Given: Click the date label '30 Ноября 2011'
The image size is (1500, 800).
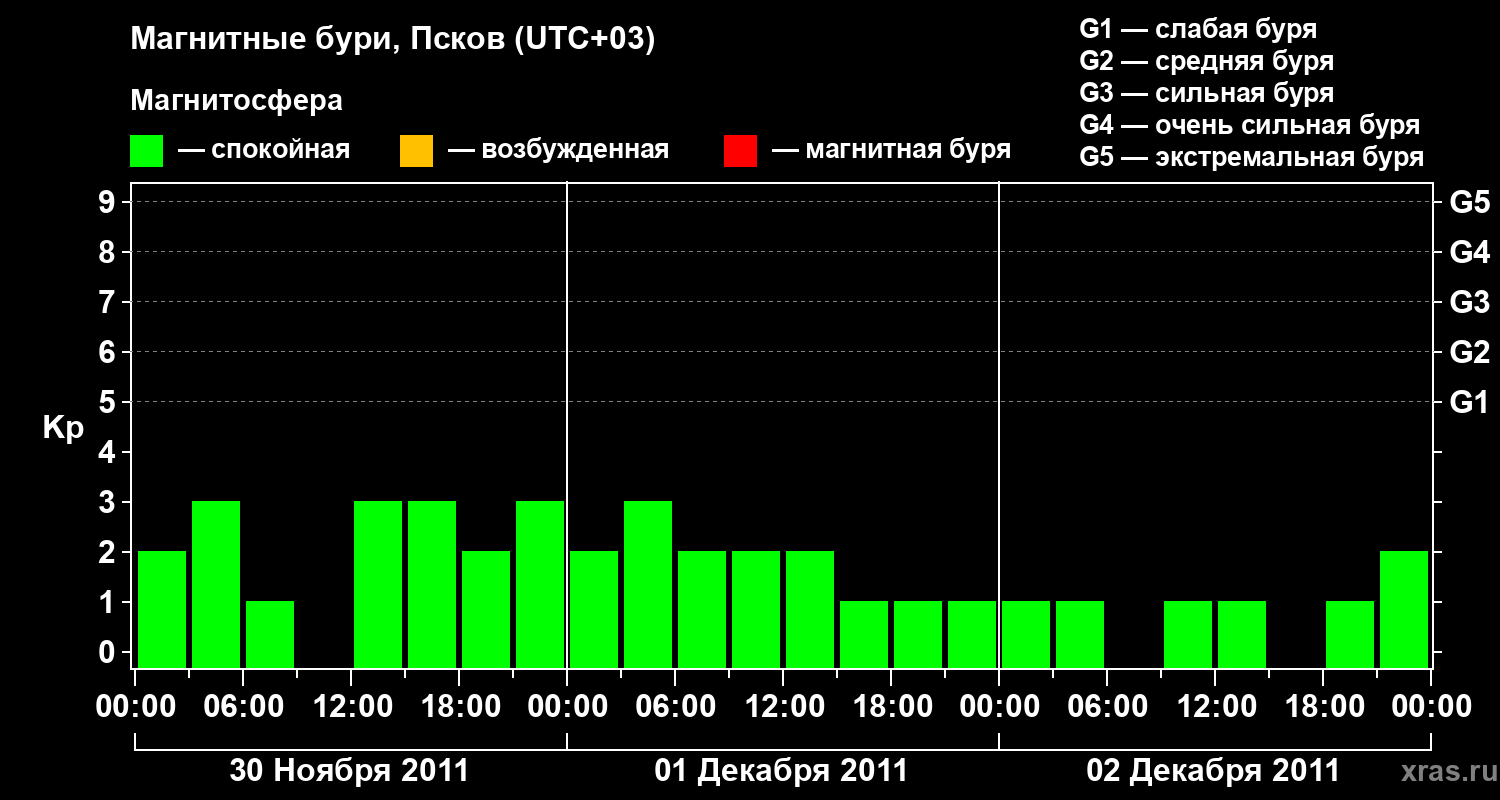Looking at the screenshot, I should (x=349, y=771).
